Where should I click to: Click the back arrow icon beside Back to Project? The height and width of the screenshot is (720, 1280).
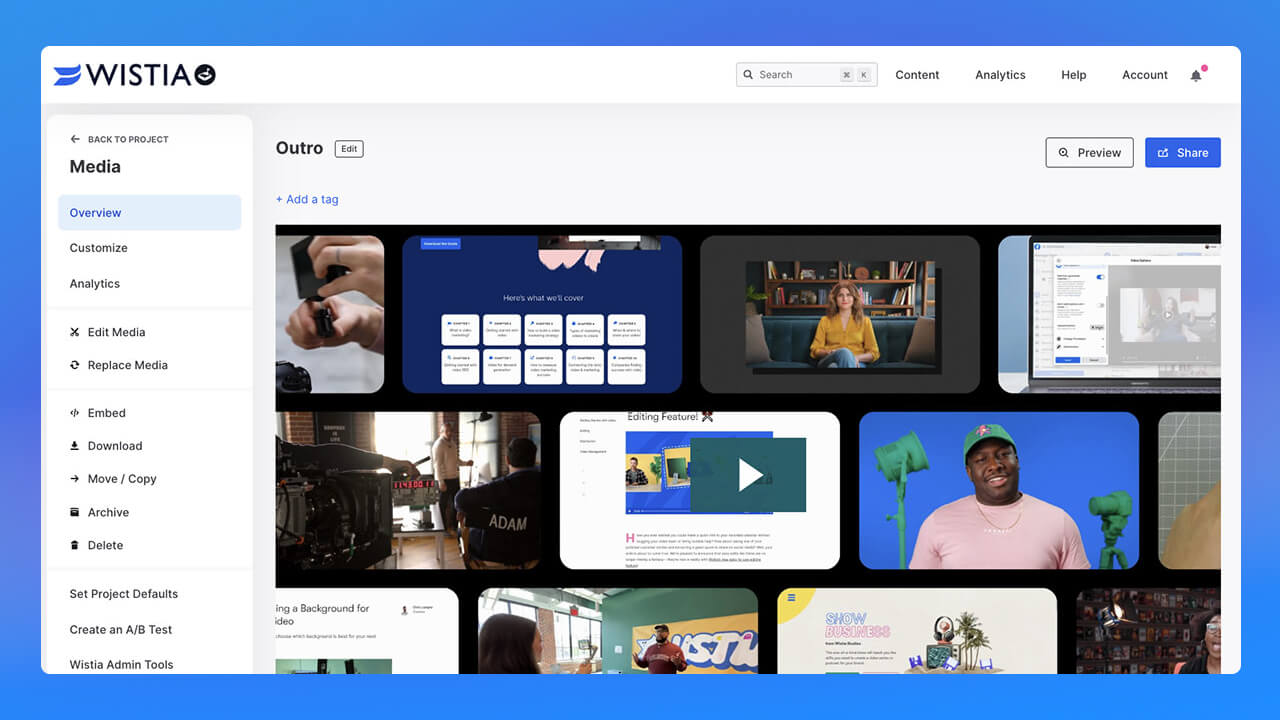click(x=75, y=139)
